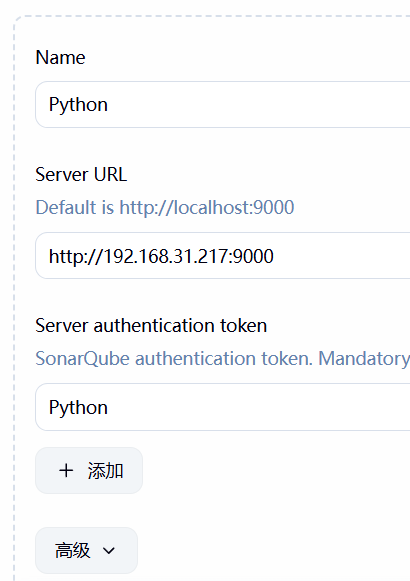Open the Server authentication token dropdown
Viewport: 410px width, 581px height.
pyautogui.click(x=223, y=407)
